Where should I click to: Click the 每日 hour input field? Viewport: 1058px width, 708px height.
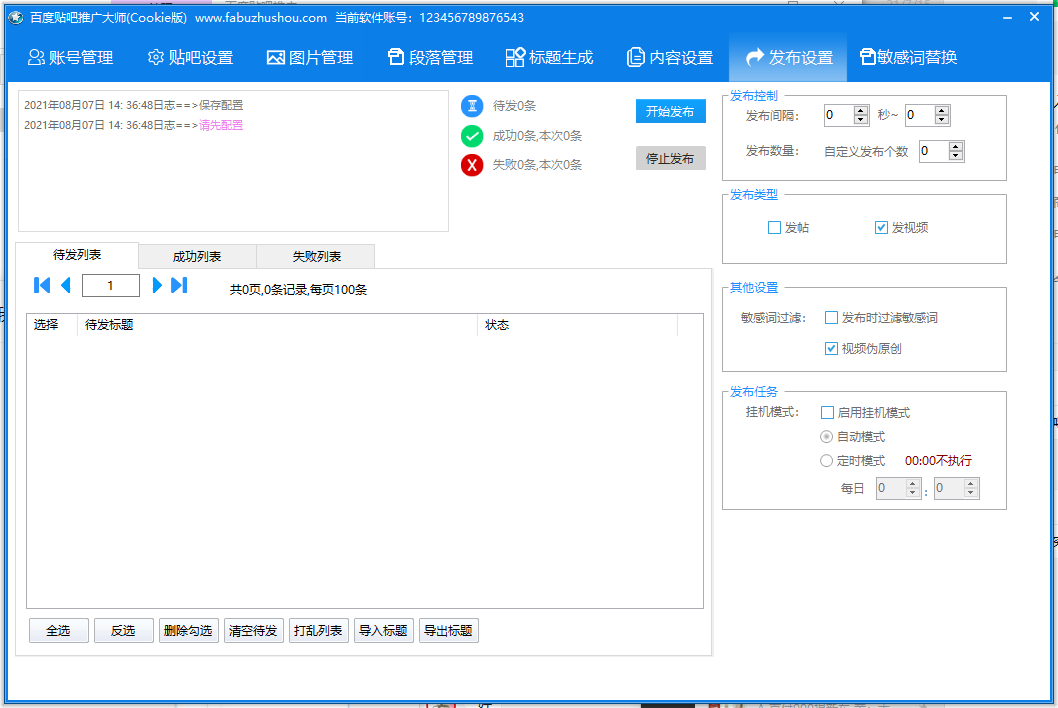[x=891, y=488]
